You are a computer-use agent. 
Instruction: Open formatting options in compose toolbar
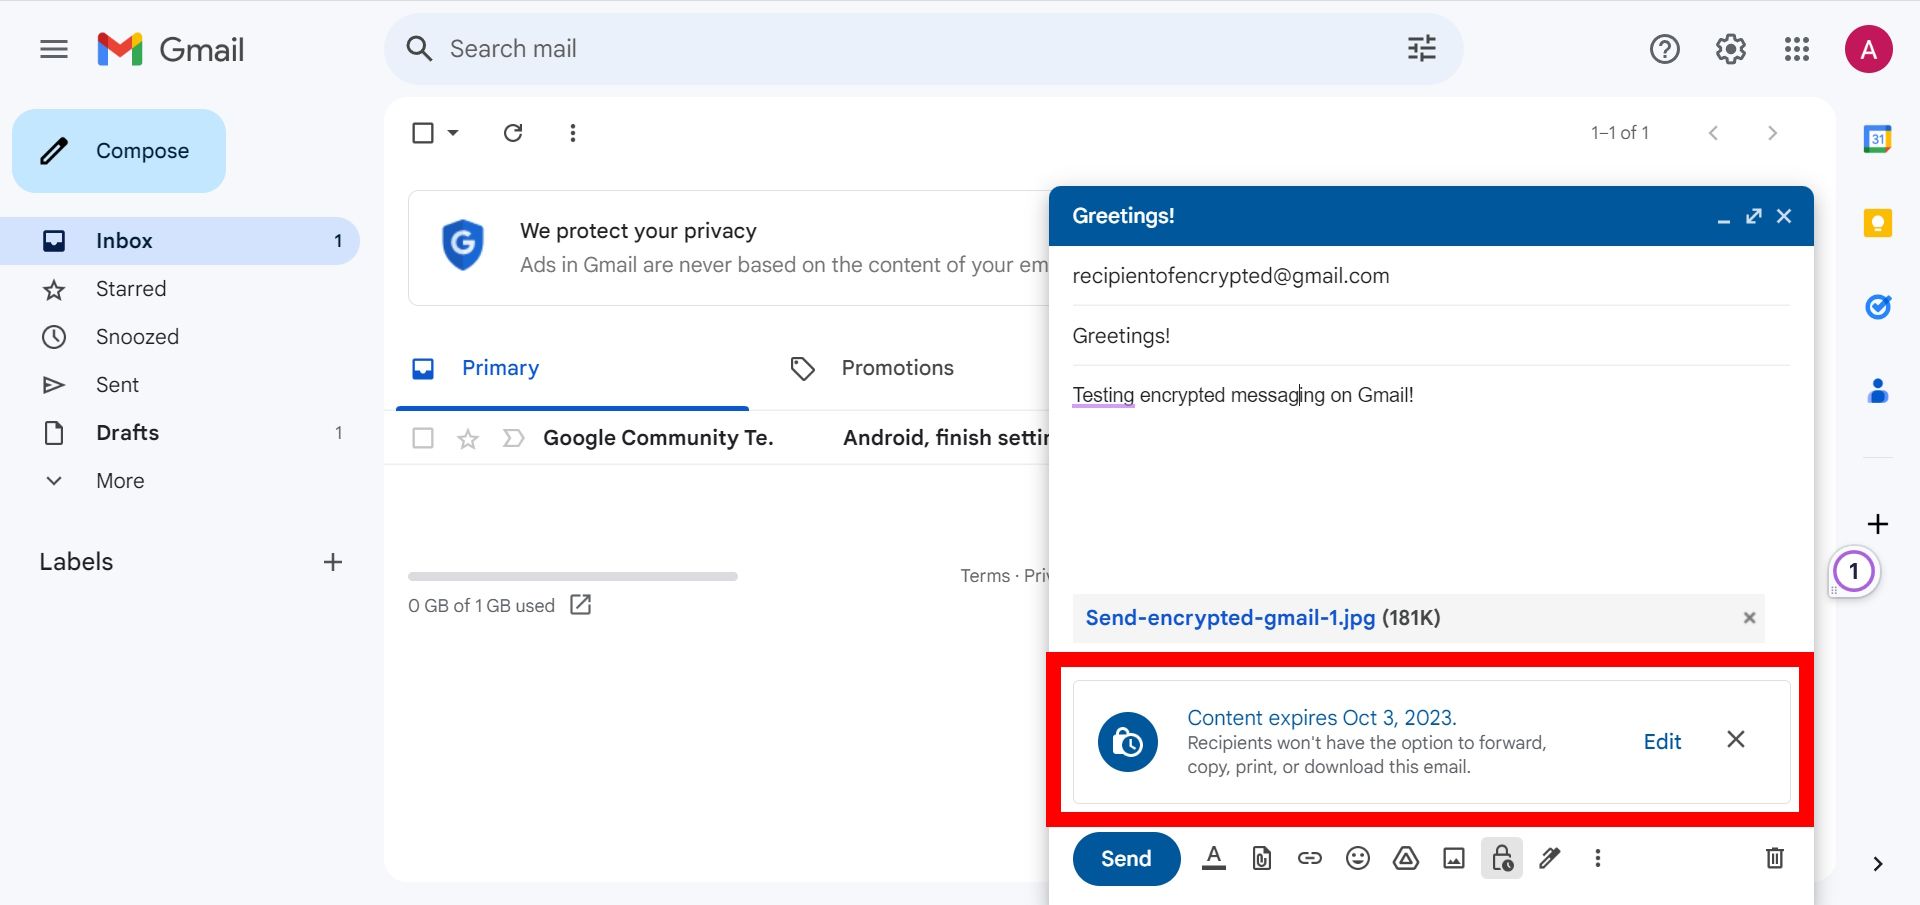pyautogui.click(x=1213, y=858)
